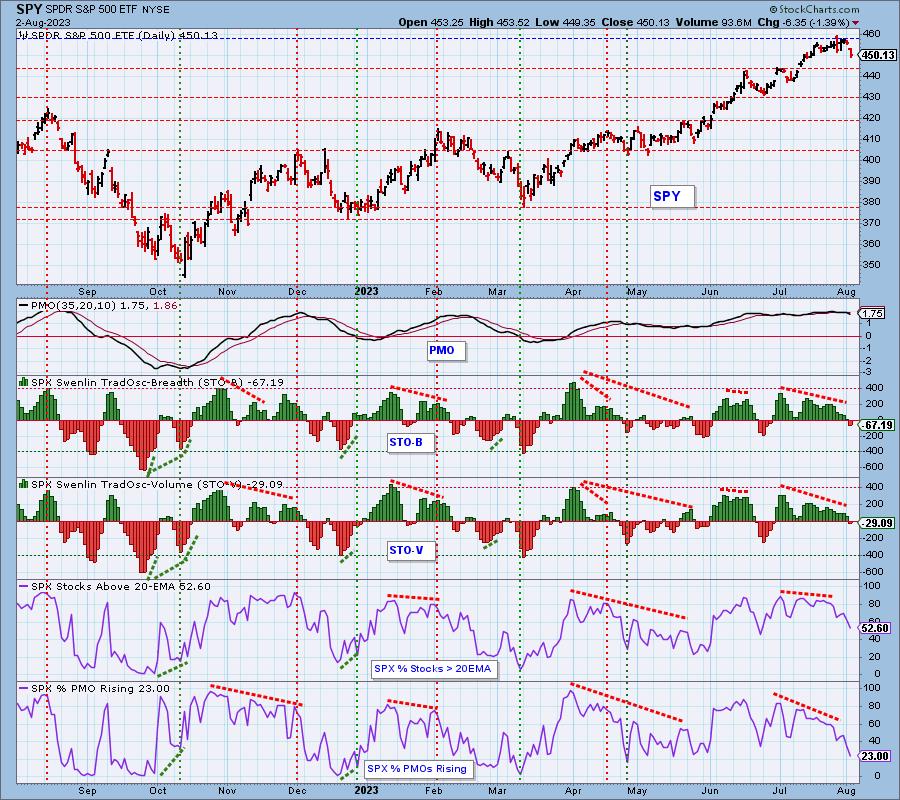Click the 'PMO(35,20,10) 1.75, 1.86' legend text
The width and height of the screenshot is (900, 800).
(104, 306)
